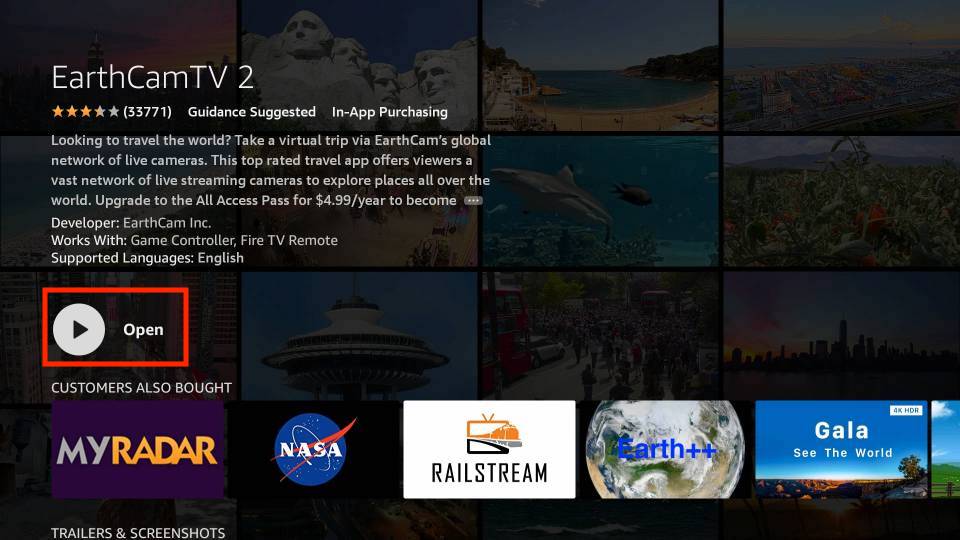This screenshot has height=540, width=960.
Task: Click the EarthCamTV 2 title
Action: tap(152, 78)
